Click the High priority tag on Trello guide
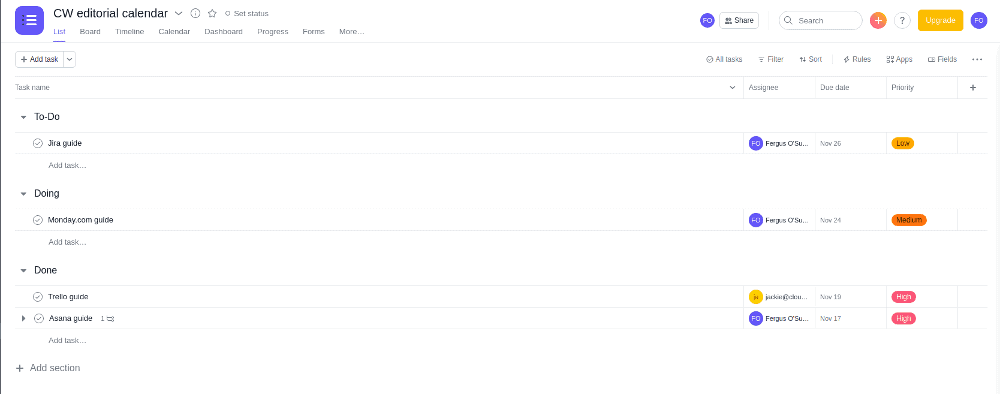This screenshot has width=1000, height=394. point(904,296)
